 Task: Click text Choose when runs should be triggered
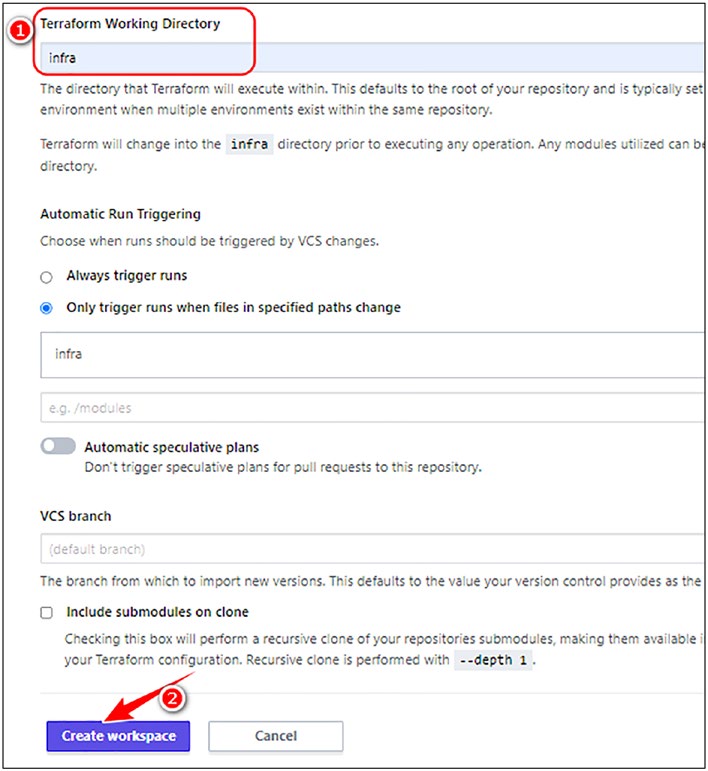coord(209,241)
